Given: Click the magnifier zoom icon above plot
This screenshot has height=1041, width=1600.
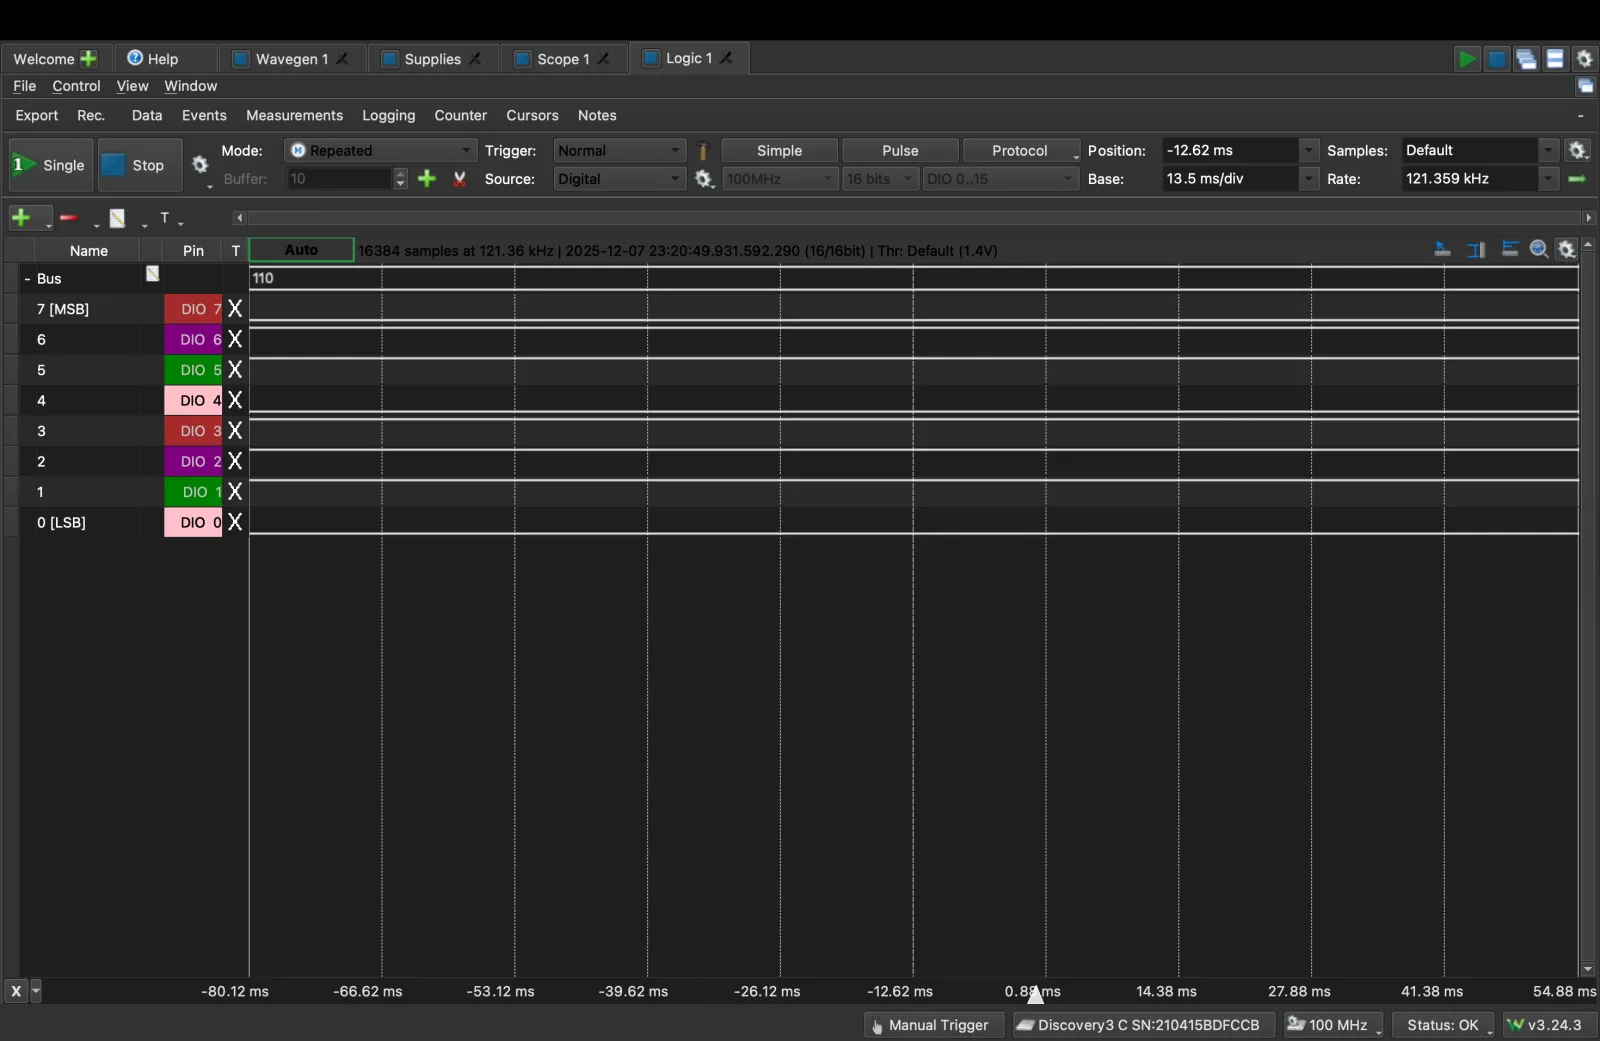Looking at the screenshot, I should (1539, 250).
